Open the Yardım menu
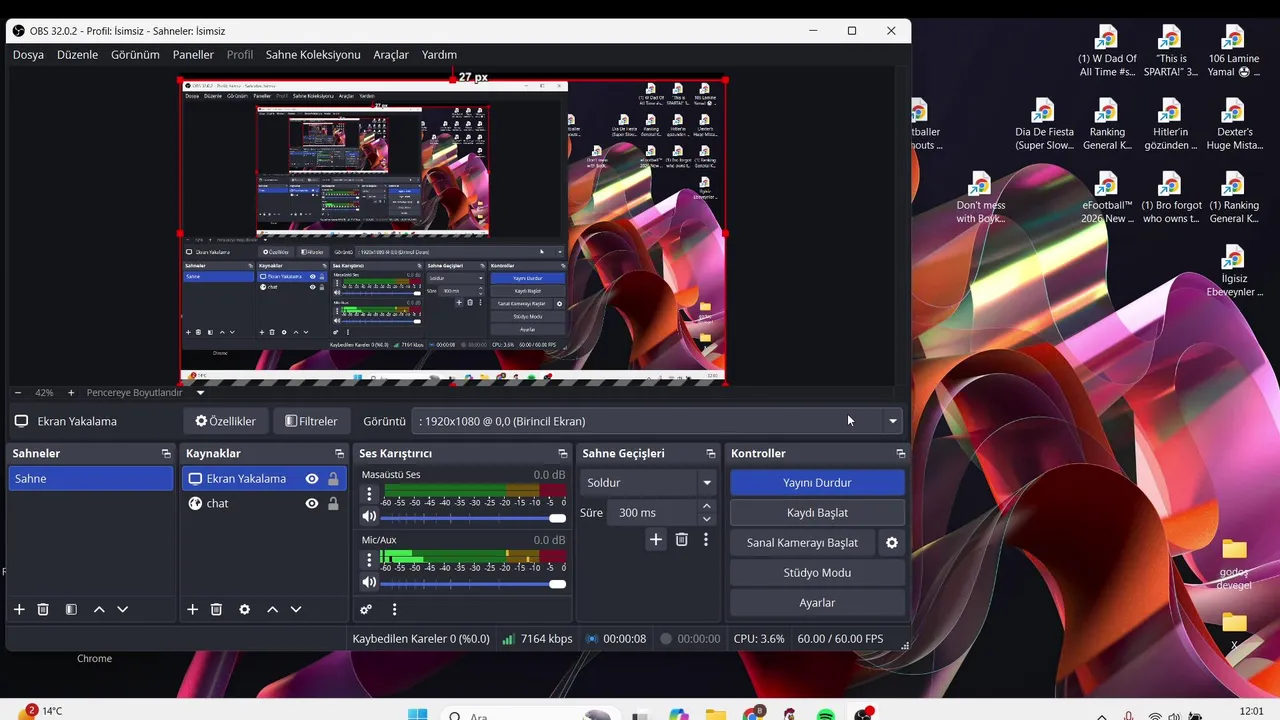 pos(439,55)
